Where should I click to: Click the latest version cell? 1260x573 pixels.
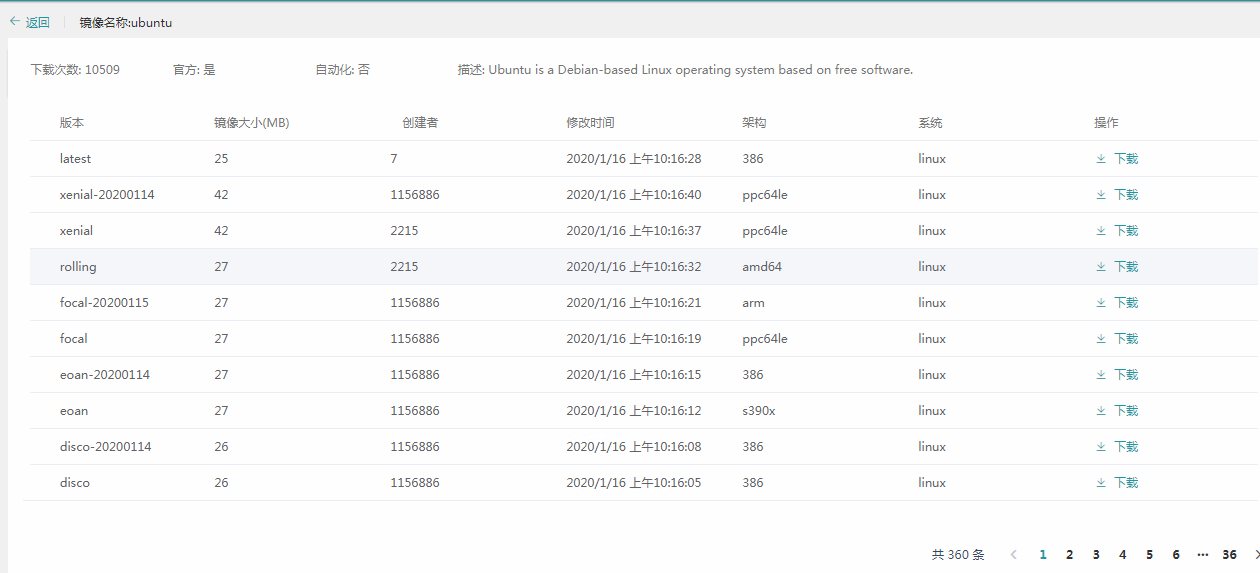[75, 158]
